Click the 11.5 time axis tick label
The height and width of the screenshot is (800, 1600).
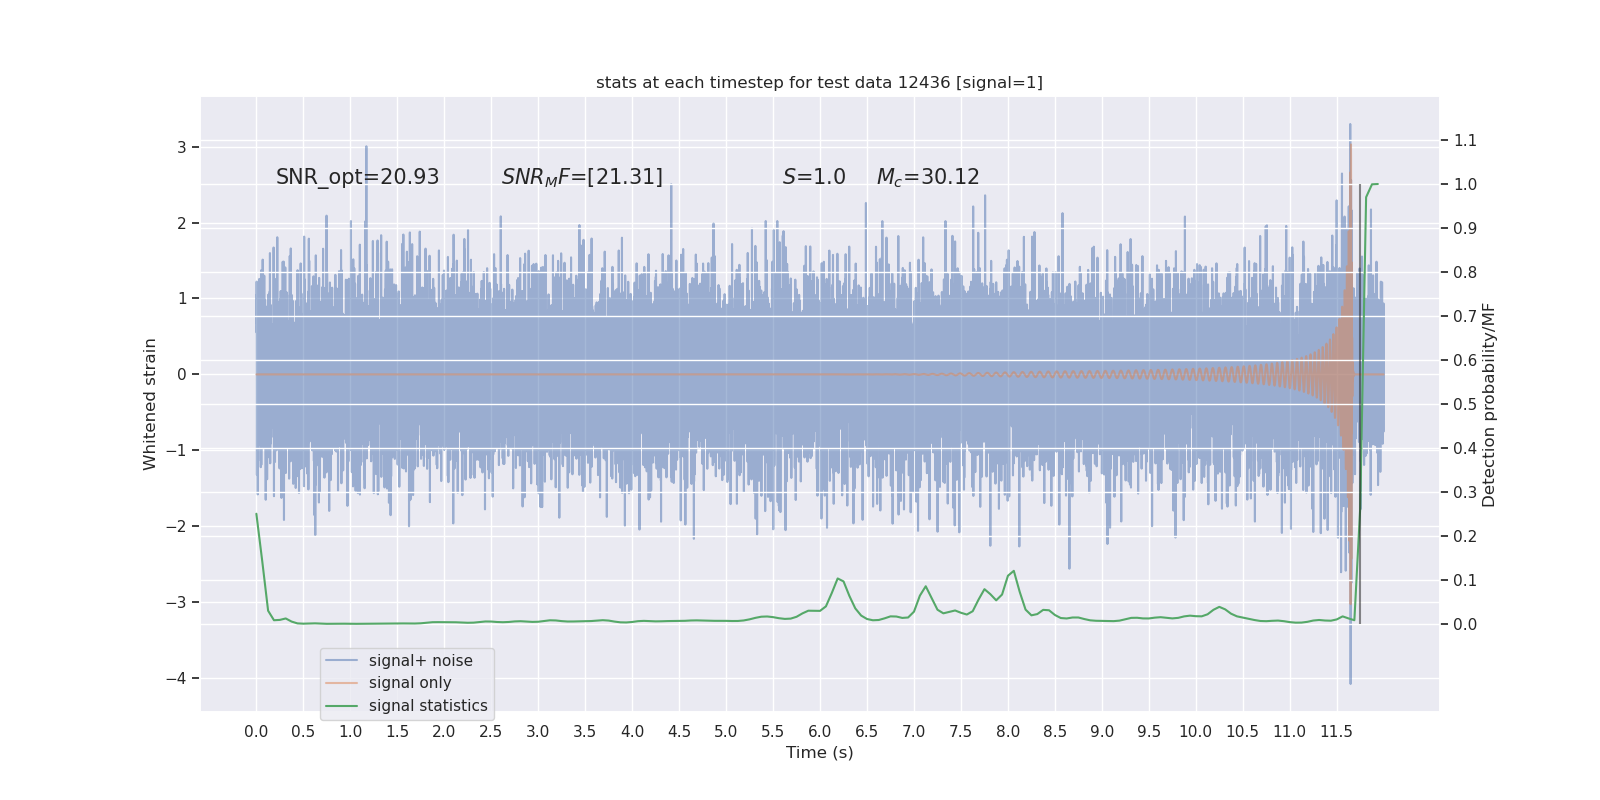(1337, 731)
